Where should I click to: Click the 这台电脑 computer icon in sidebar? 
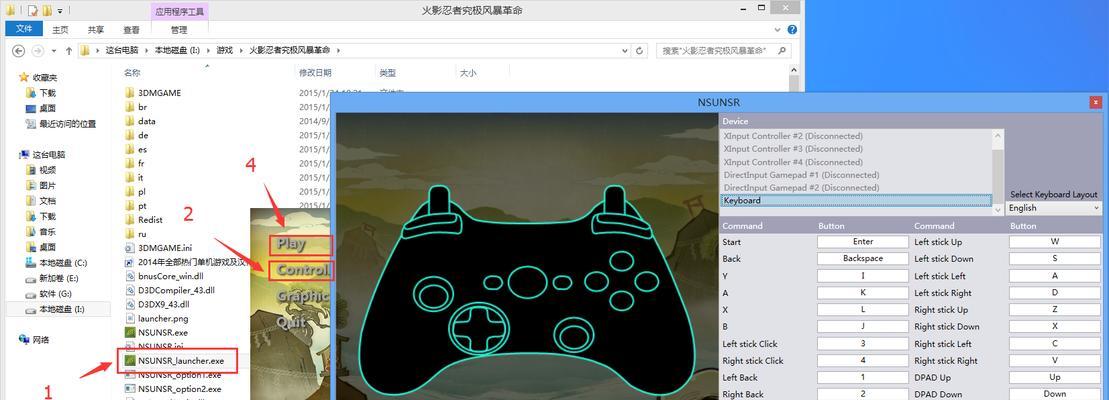(24, 155)
